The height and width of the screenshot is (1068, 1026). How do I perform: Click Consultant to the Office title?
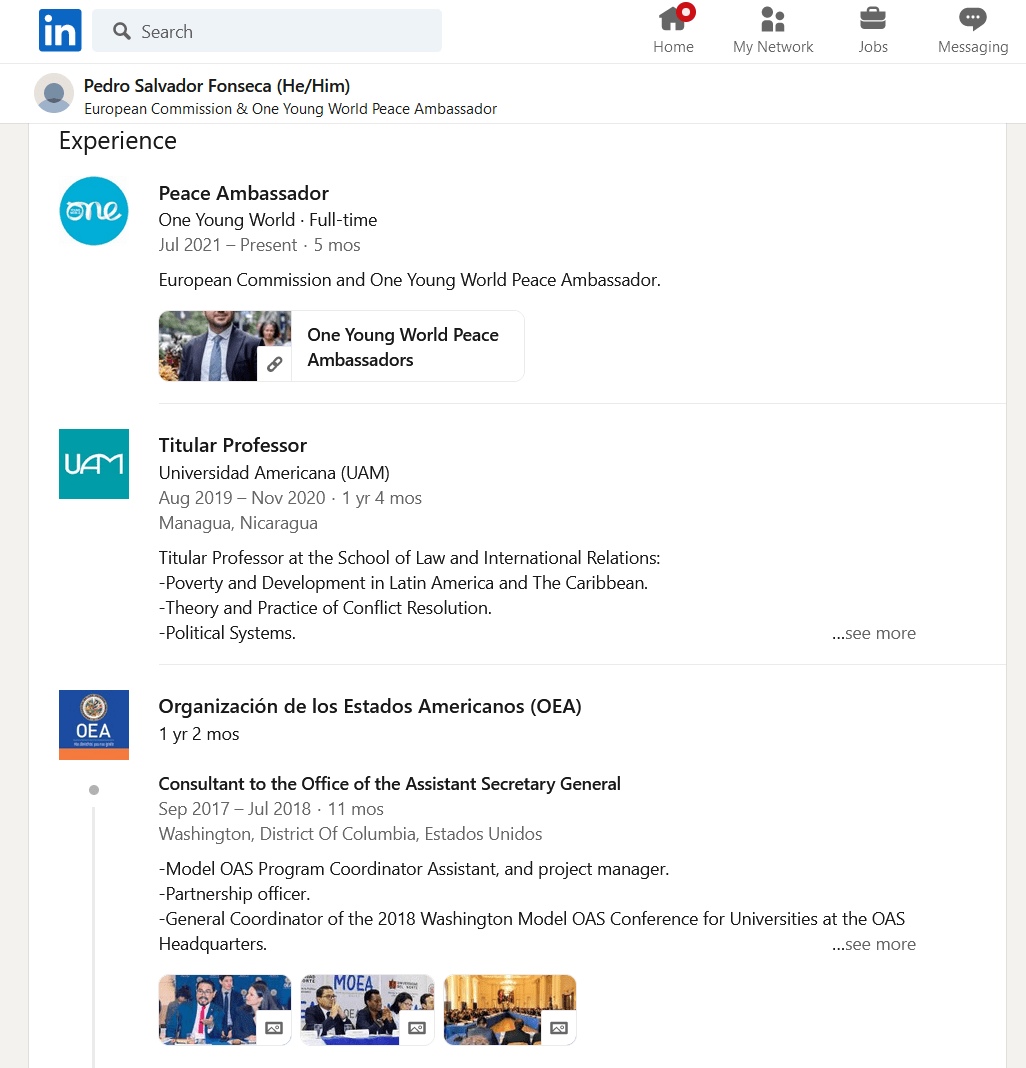pos(389,784)
